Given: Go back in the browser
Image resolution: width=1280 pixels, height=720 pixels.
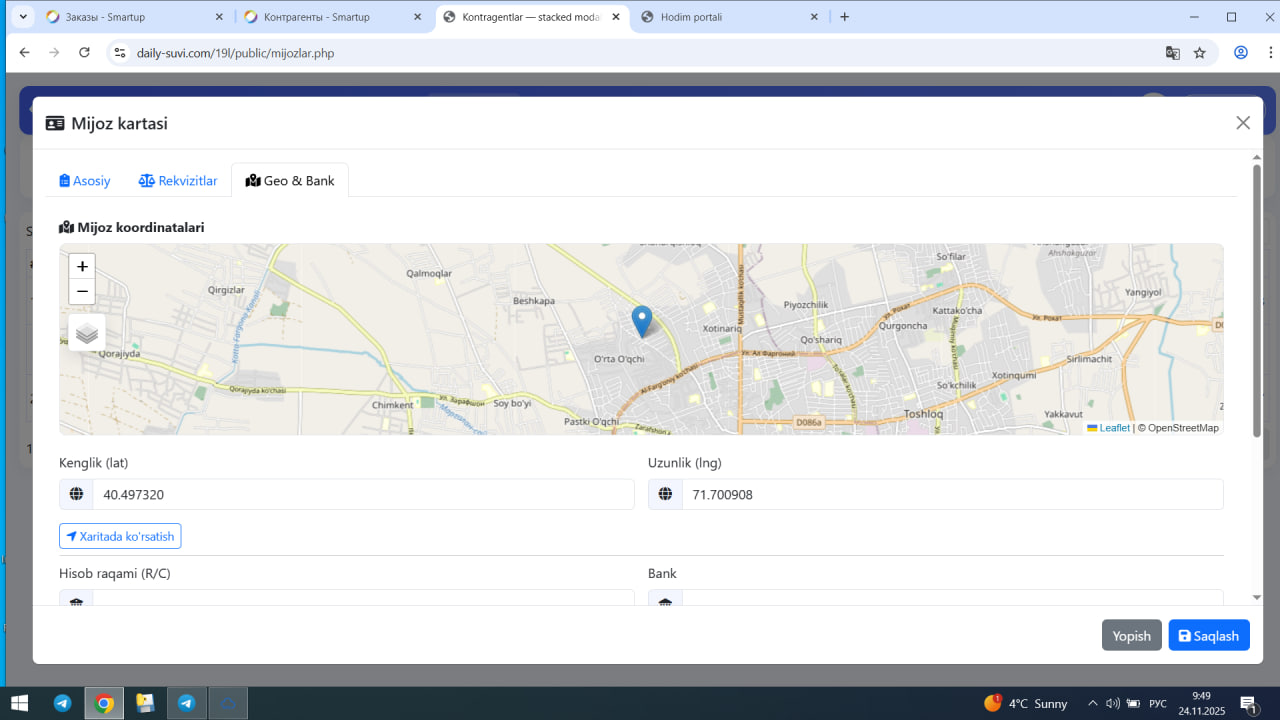Looking at the screenshot, I should (25, 53).
